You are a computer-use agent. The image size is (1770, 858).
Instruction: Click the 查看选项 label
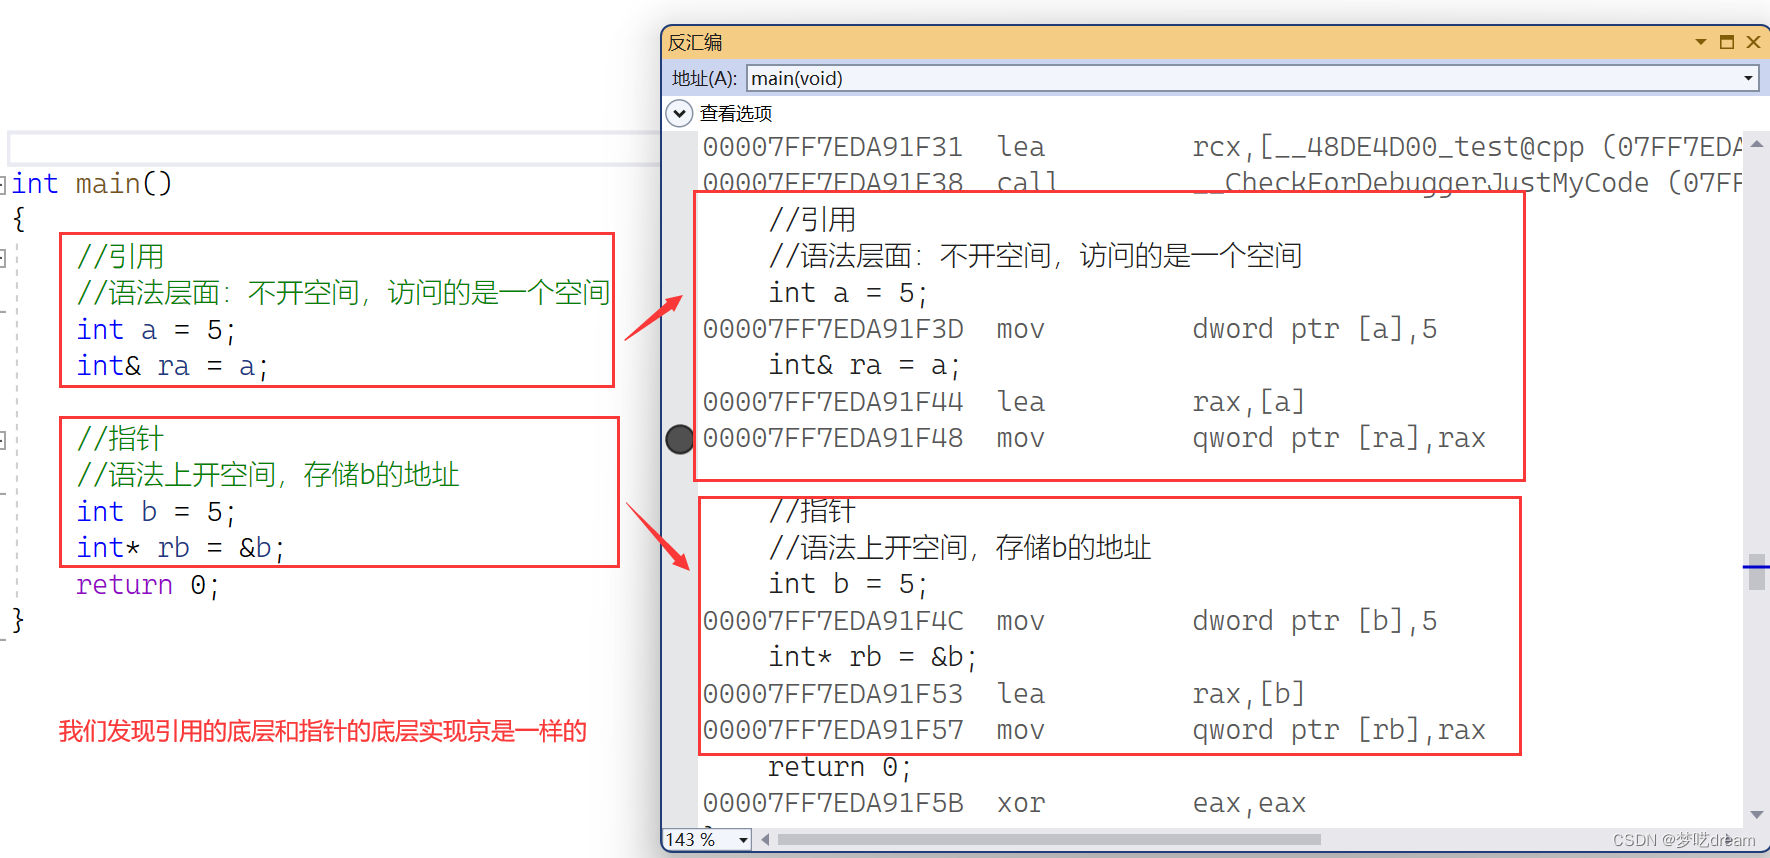[x=736, y=114]
